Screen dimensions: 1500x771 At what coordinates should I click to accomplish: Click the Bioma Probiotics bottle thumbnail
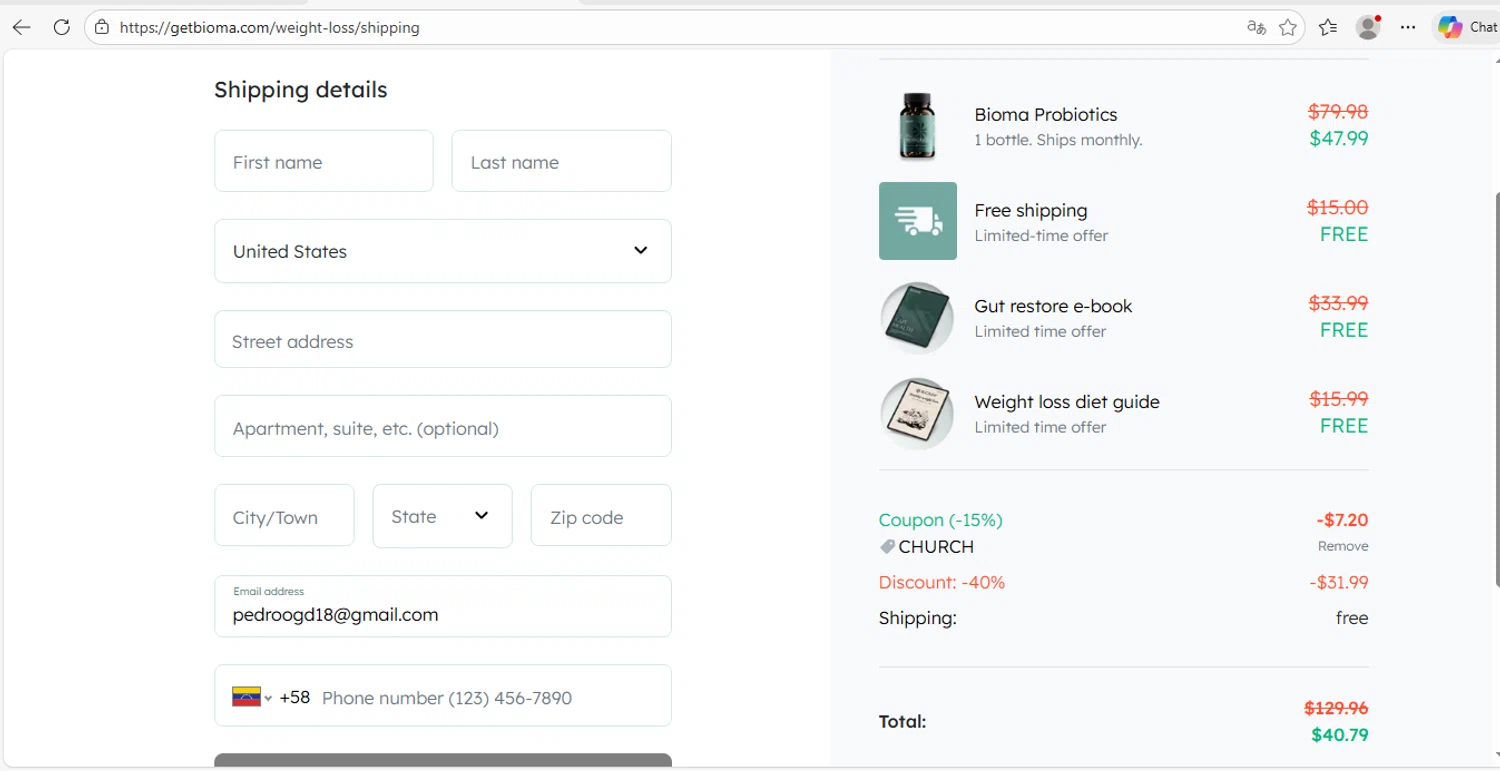coord(917,126)
